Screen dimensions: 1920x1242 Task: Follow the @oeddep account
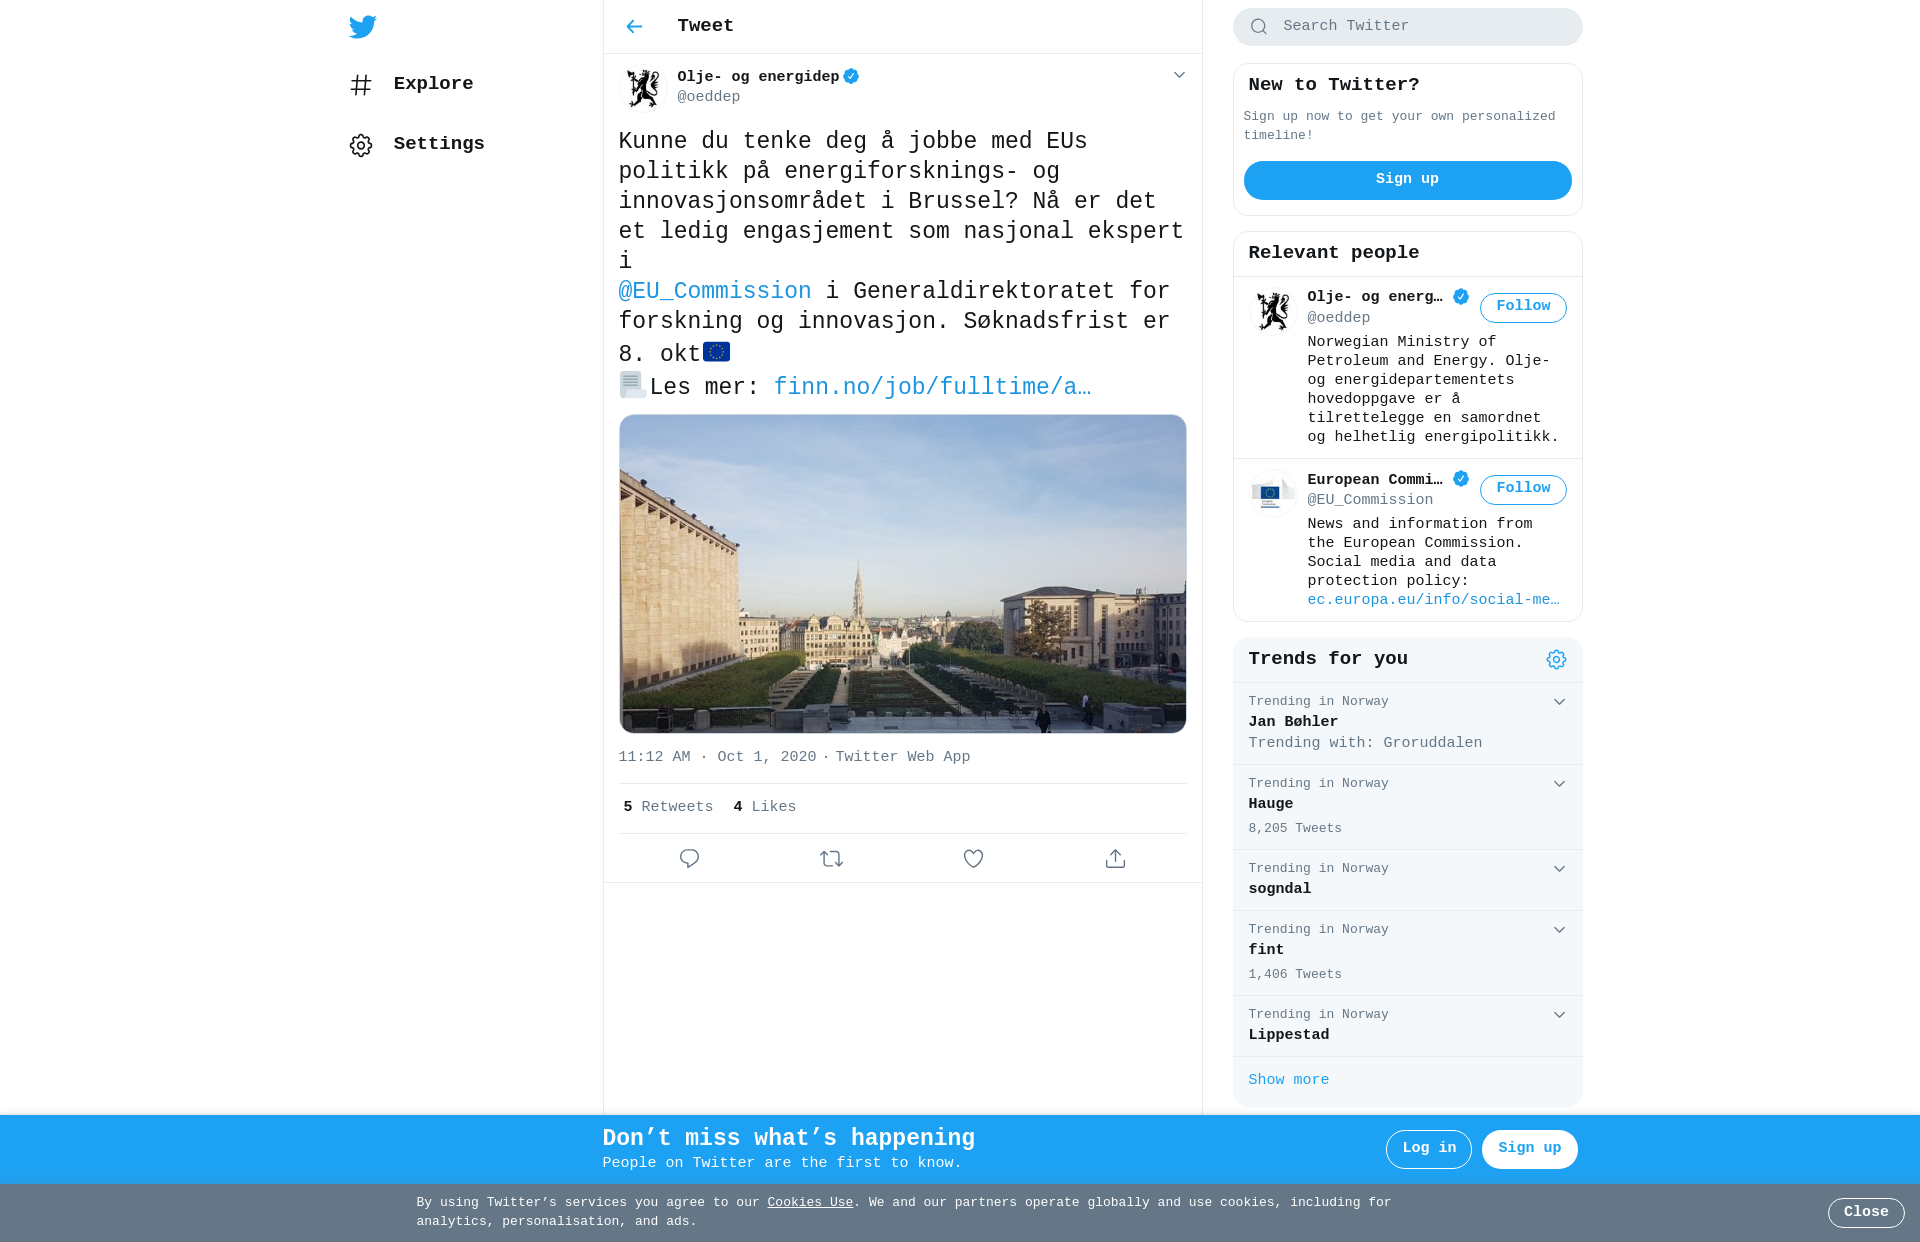pos(1523,307)
